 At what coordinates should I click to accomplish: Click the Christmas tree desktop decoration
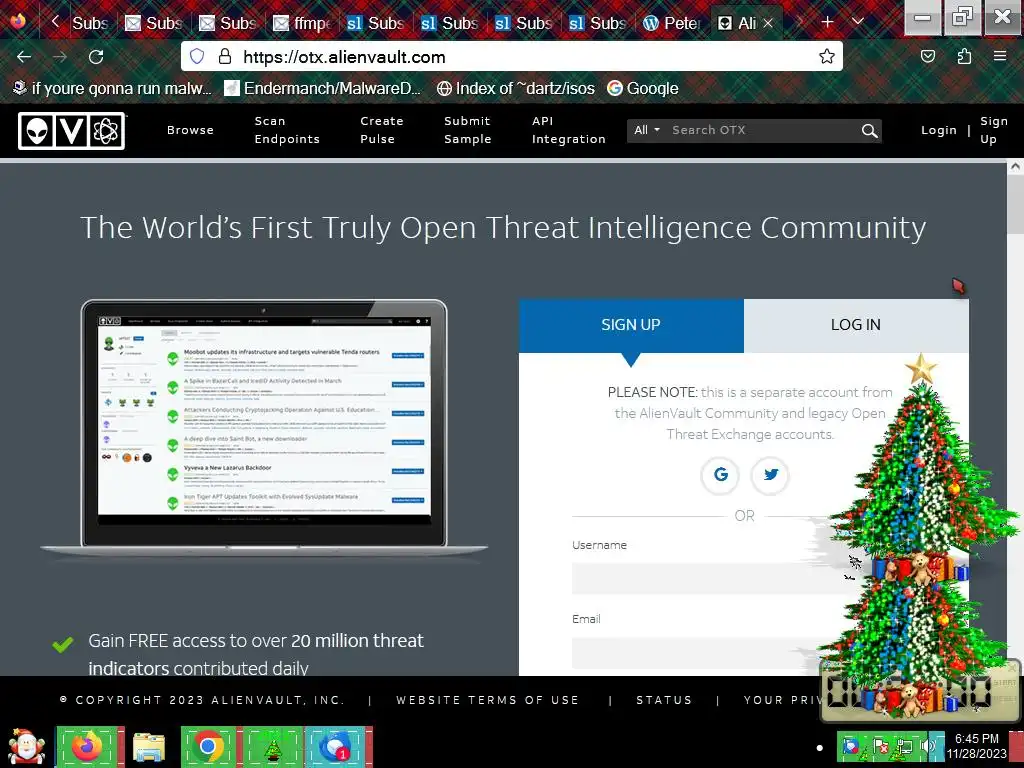(x=920, y=536)
